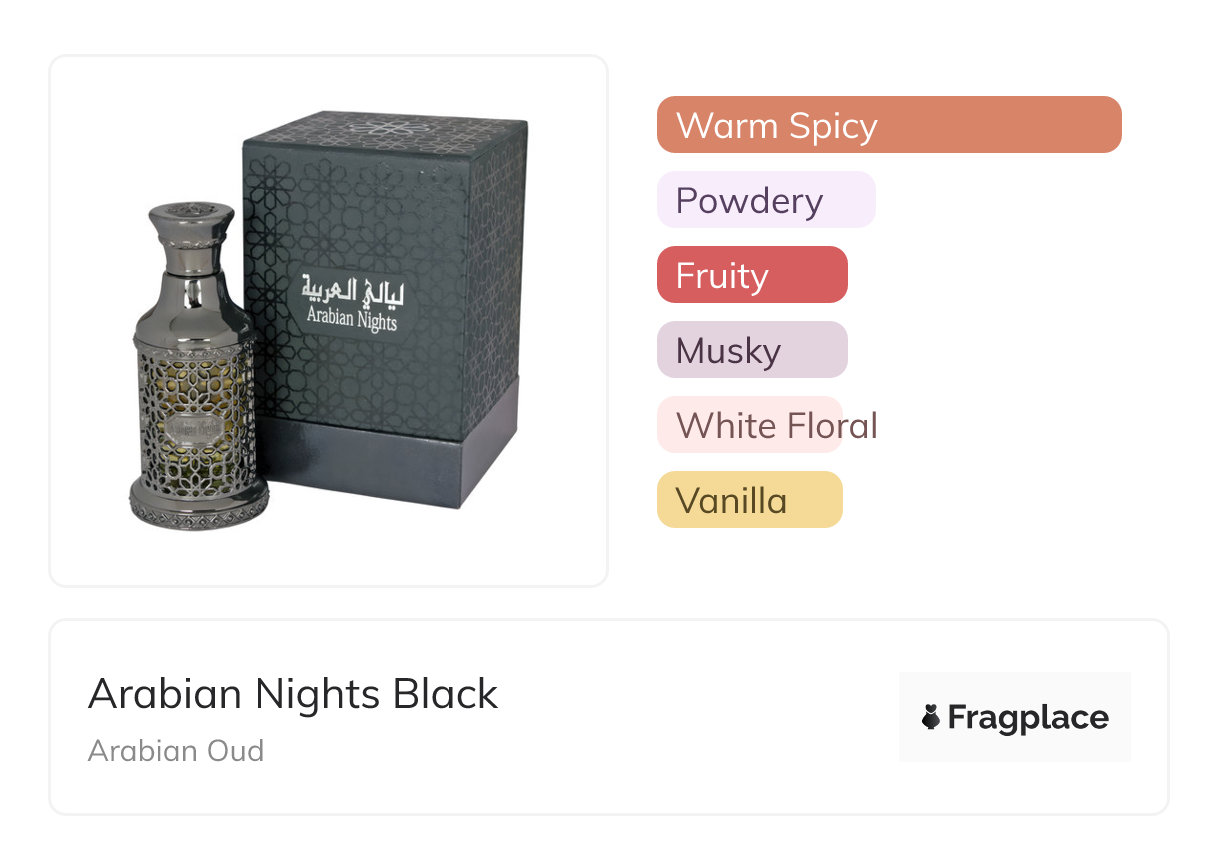Select the Powdery accord bar

(x=766, y=200)
